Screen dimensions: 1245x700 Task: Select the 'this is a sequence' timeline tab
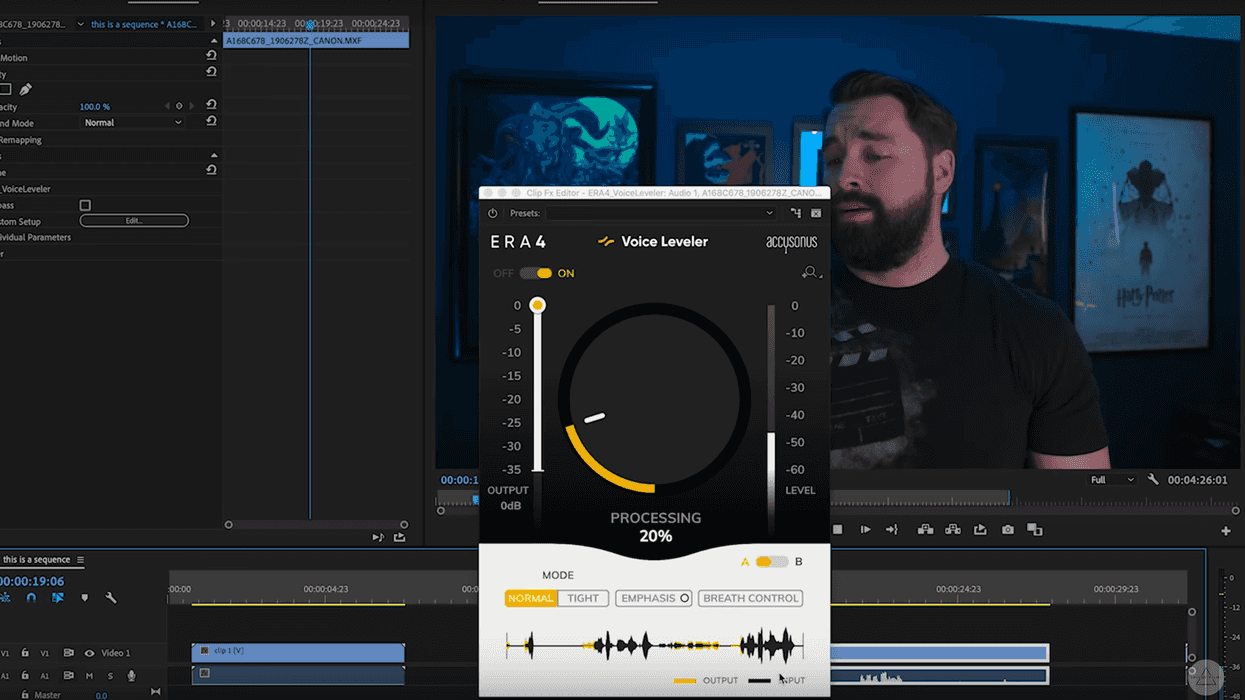(x=37, y=560)
